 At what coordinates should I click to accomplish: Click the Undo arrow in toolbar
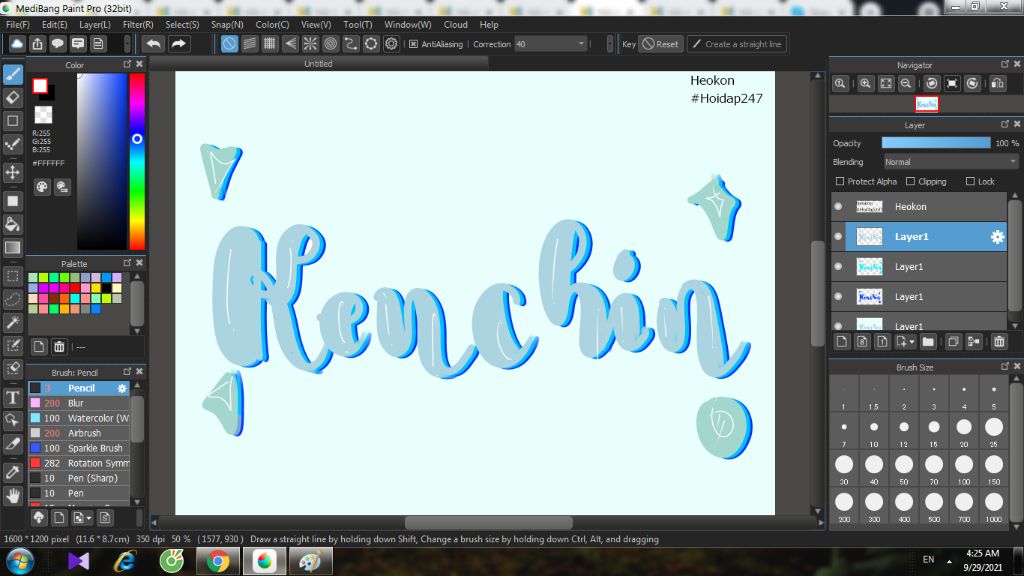point(153,44)
